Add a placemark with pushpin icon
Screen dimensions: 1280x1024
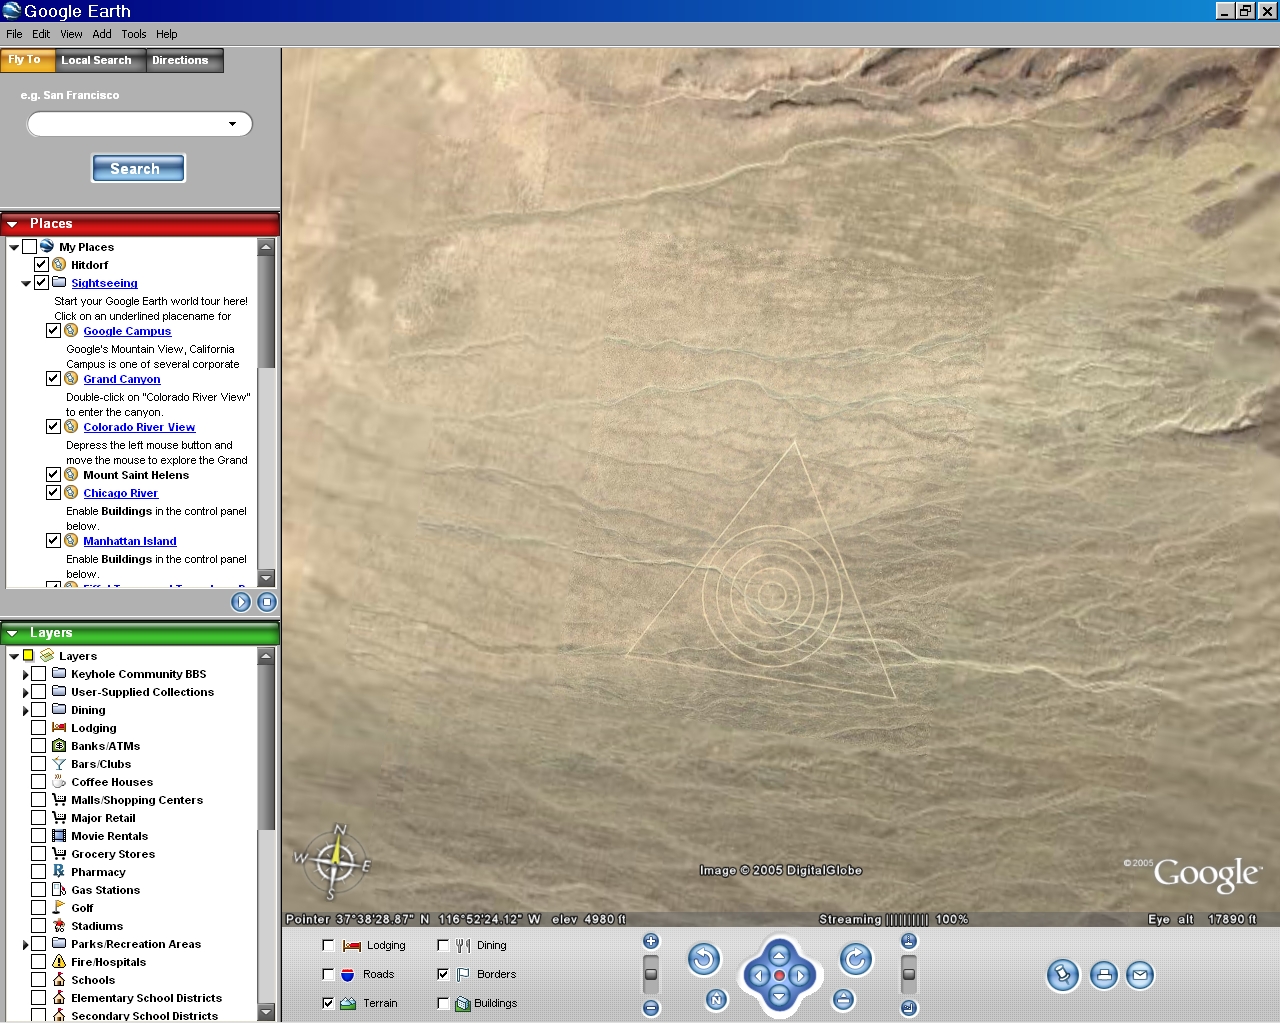pyautogui.click(x=1063, y=975)
